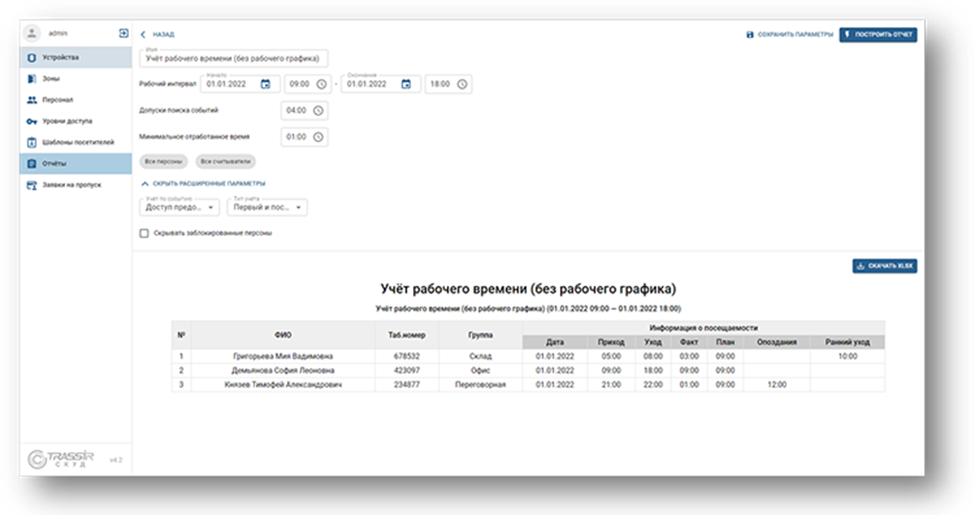Click the Группа column header
Image resolution: width=975 pixels, height=515 pixels.
(x=481, y=335)
